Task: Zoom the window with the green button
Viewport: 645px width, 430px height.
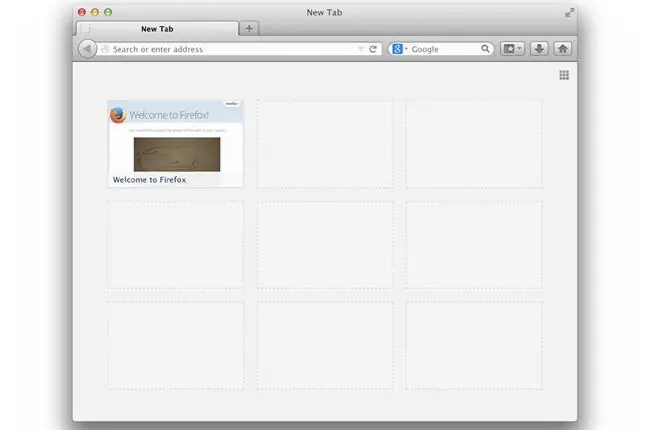Action: coord(108,12)
